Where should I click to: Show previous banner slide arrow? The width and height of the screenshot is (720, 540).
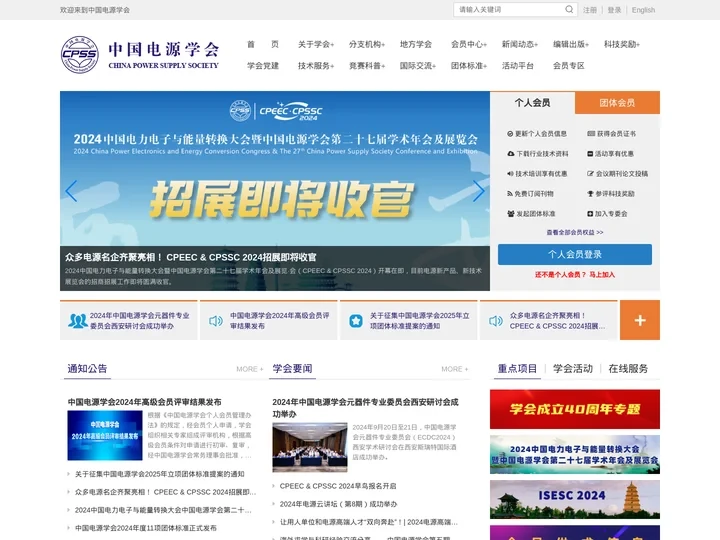[71, 191]
